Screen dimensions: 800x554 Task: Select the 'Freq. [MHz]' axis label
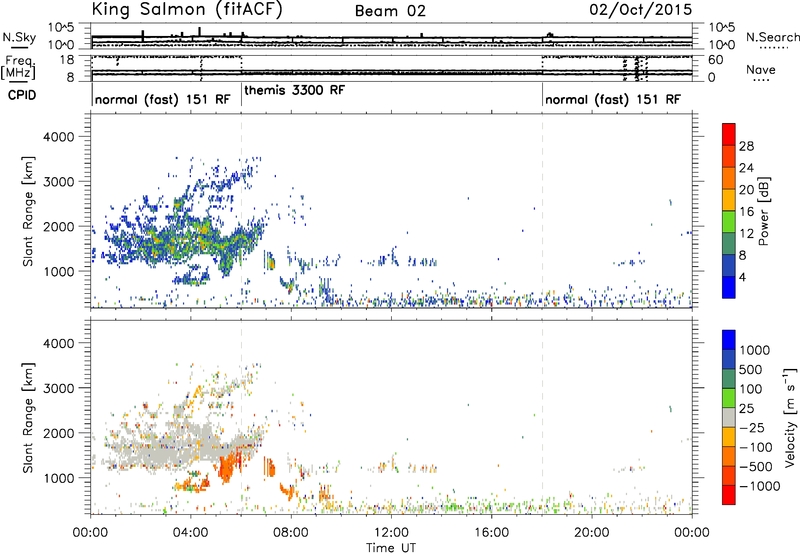click(19, 68)
